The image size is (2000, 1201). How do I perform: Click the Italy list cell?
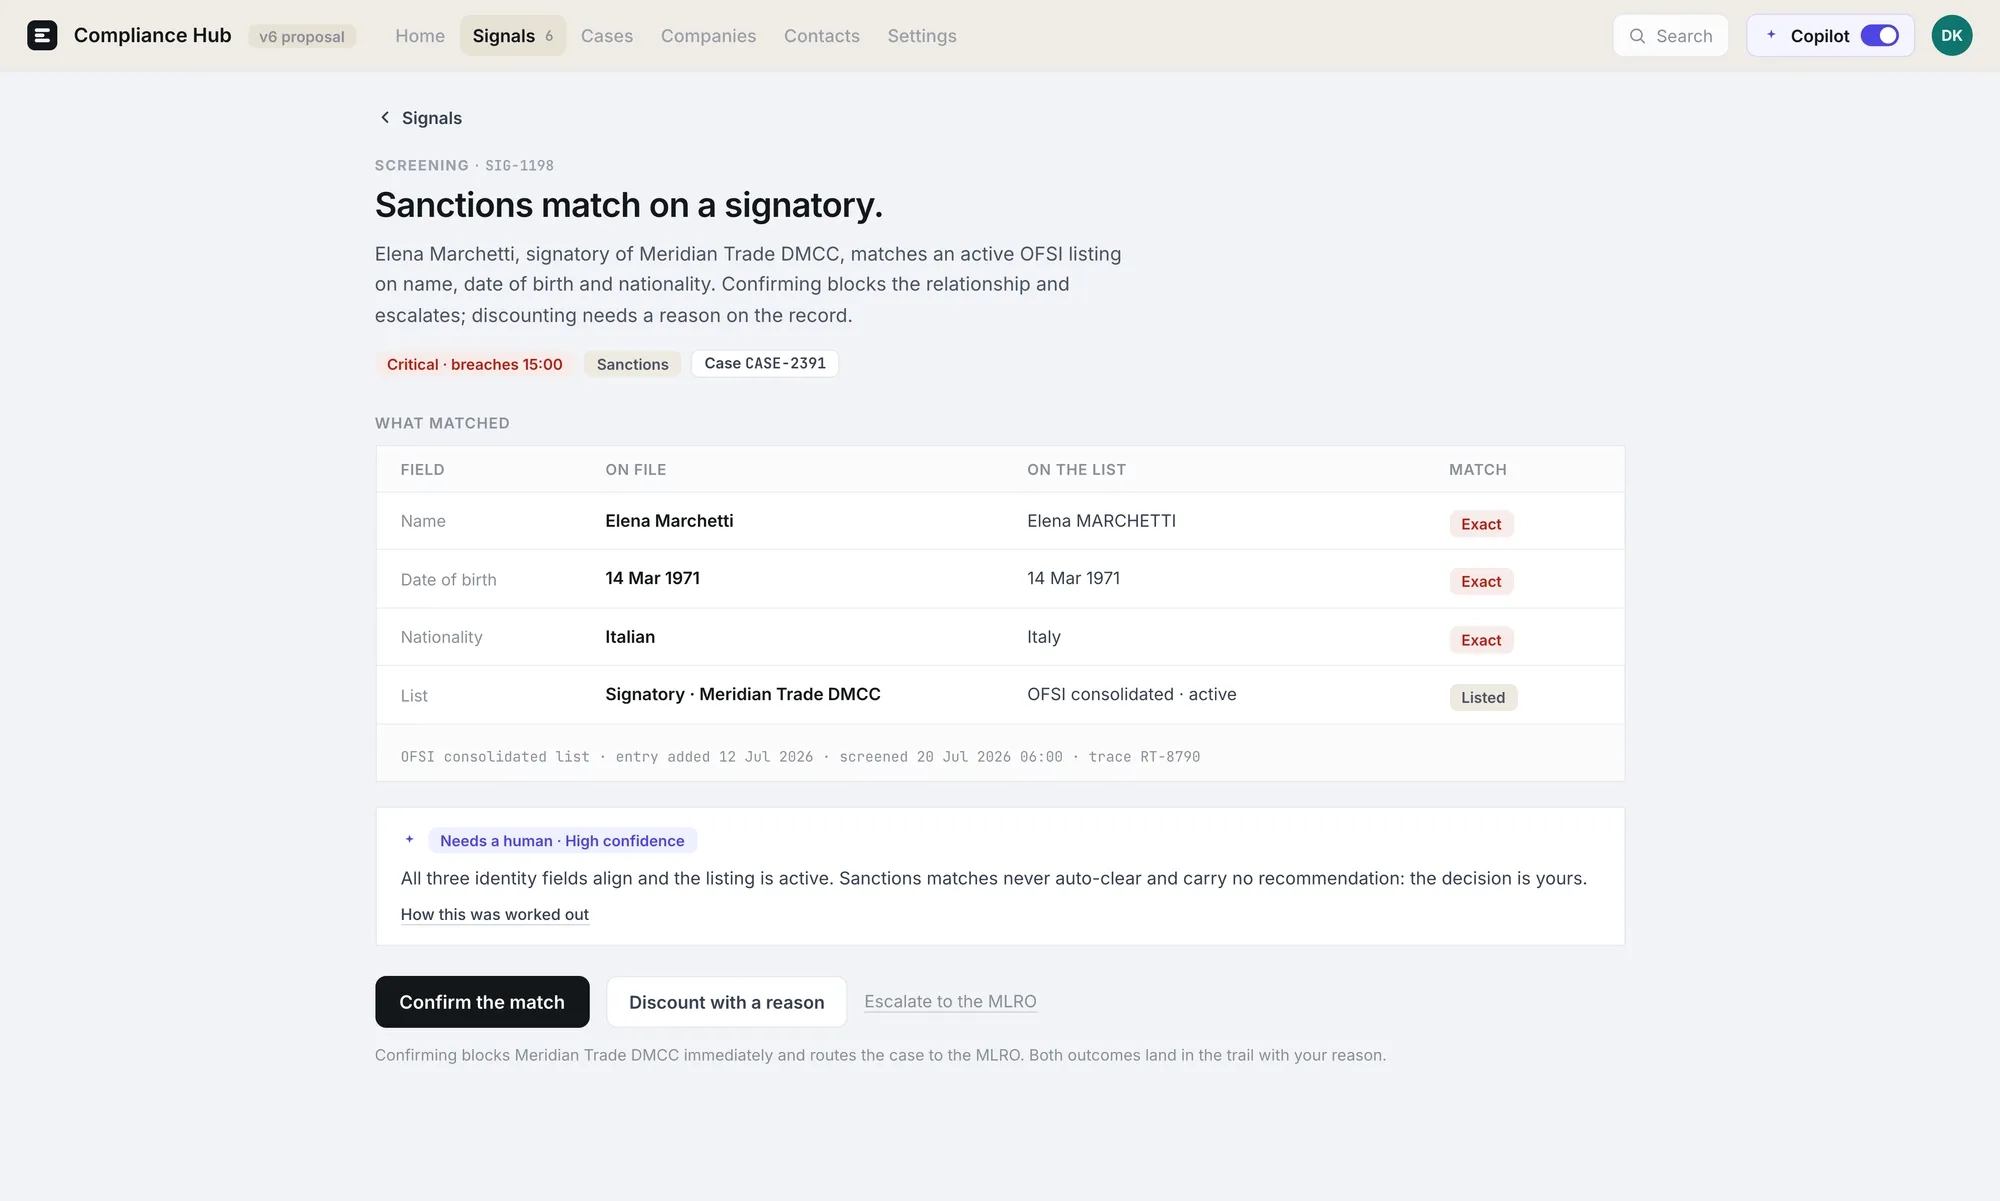(x=1044, y=637)
